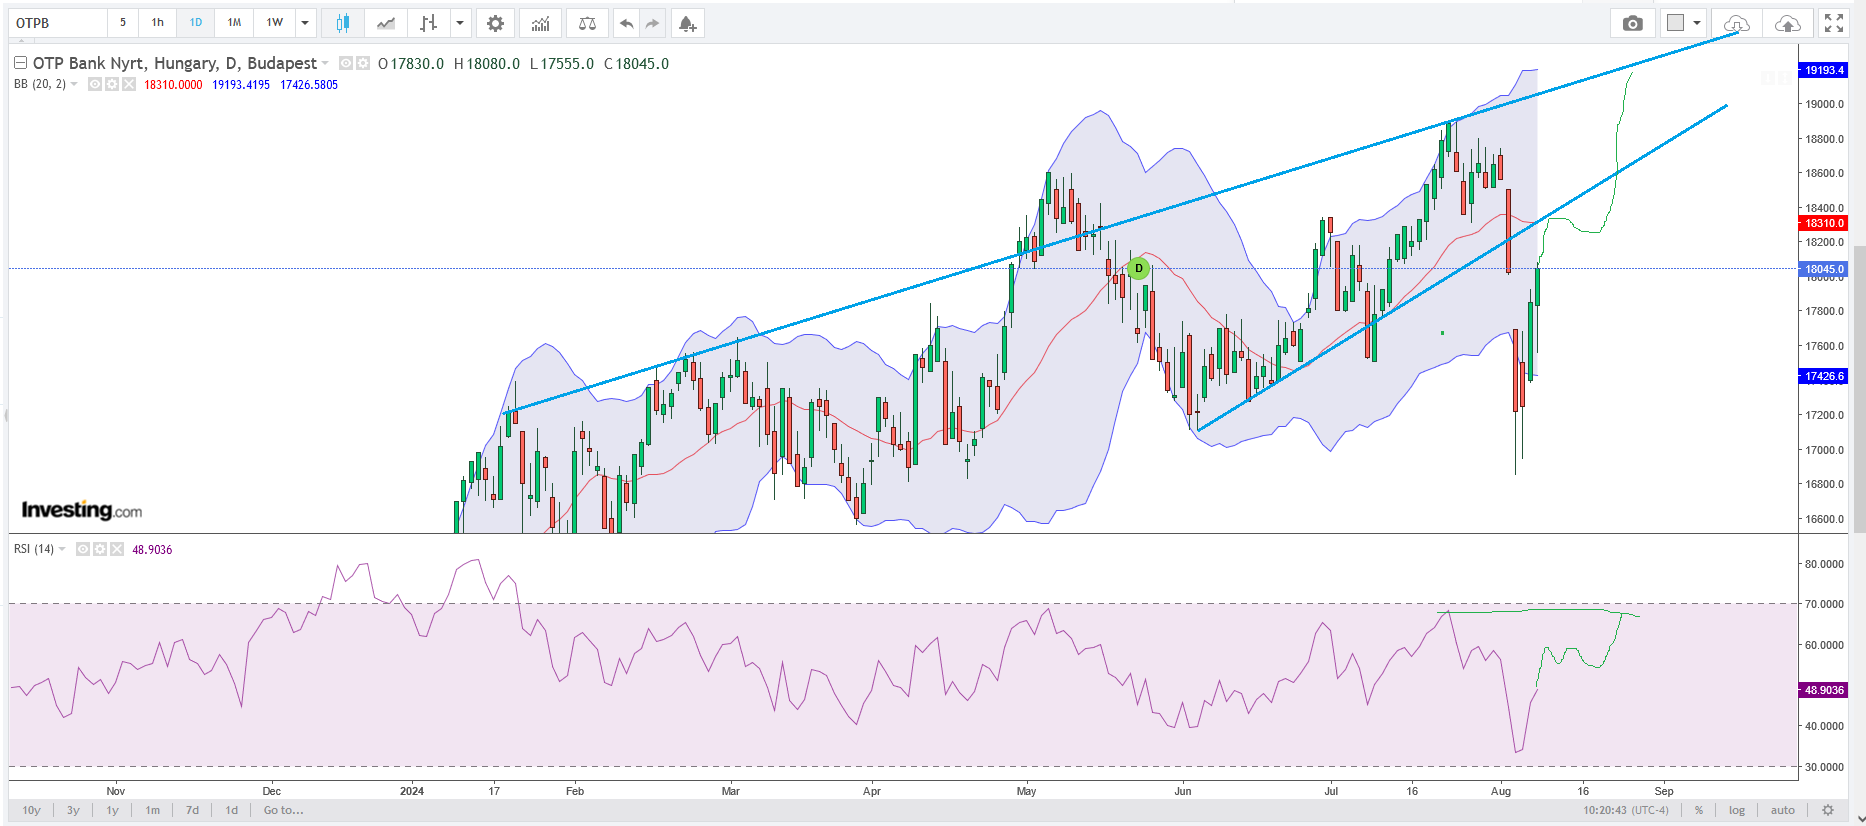Take a chart snapshot with camera
The height and width of the screenshot is (826, 1866).
click(x=1633, y=23)
